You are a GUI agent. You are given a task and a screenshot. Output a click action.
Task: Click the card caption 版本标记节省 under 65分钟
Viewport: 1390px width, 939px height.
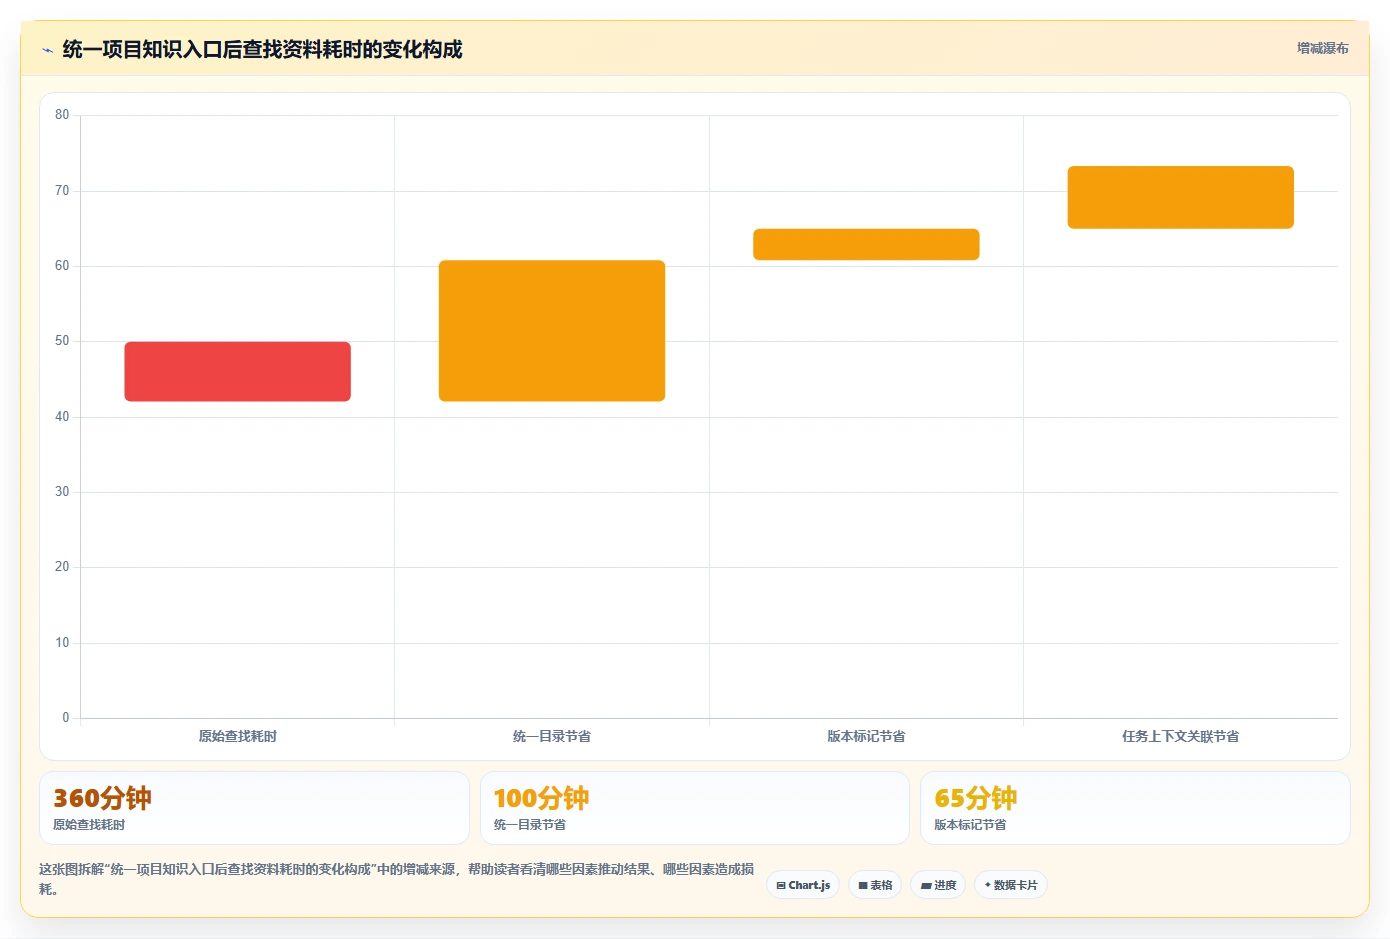tap(970, 825)
